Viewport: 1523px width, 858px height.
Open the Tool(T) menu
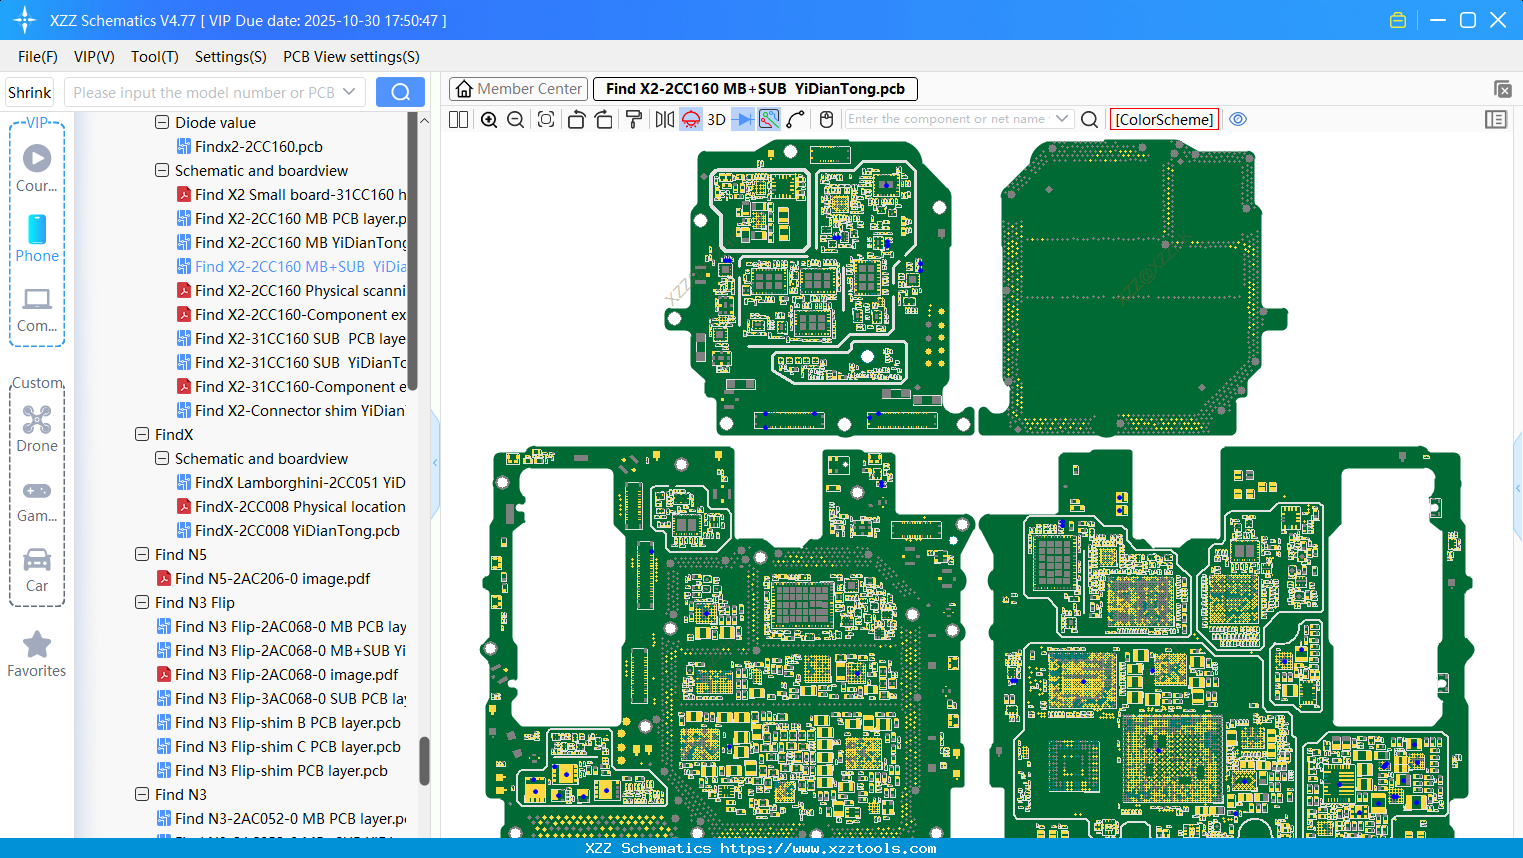154,57
